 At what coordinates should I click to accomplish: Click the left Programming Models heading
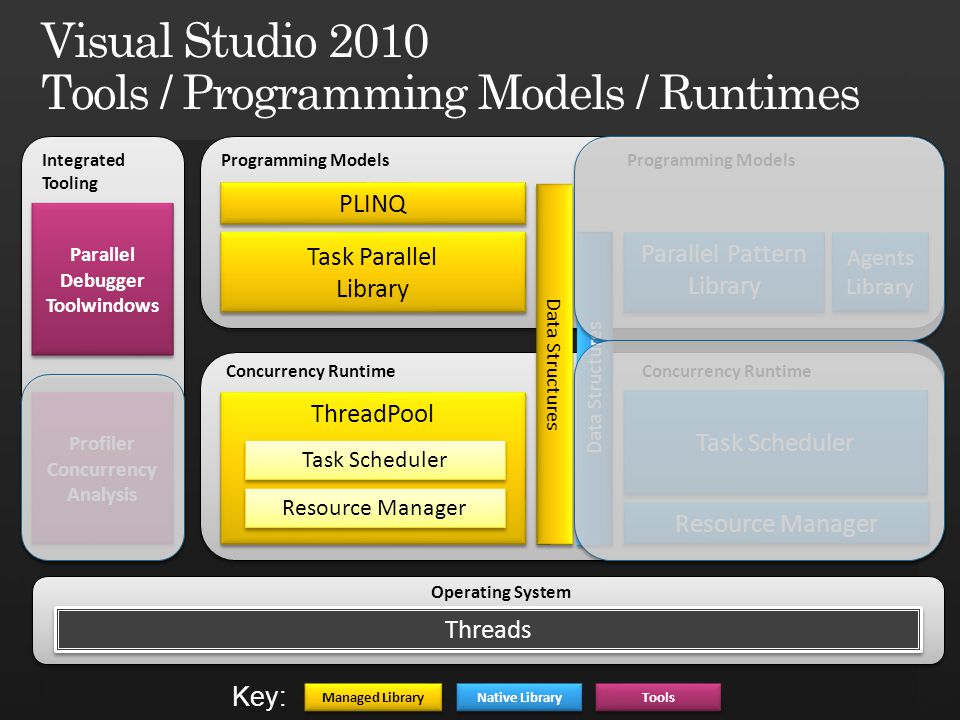[305, 160]
